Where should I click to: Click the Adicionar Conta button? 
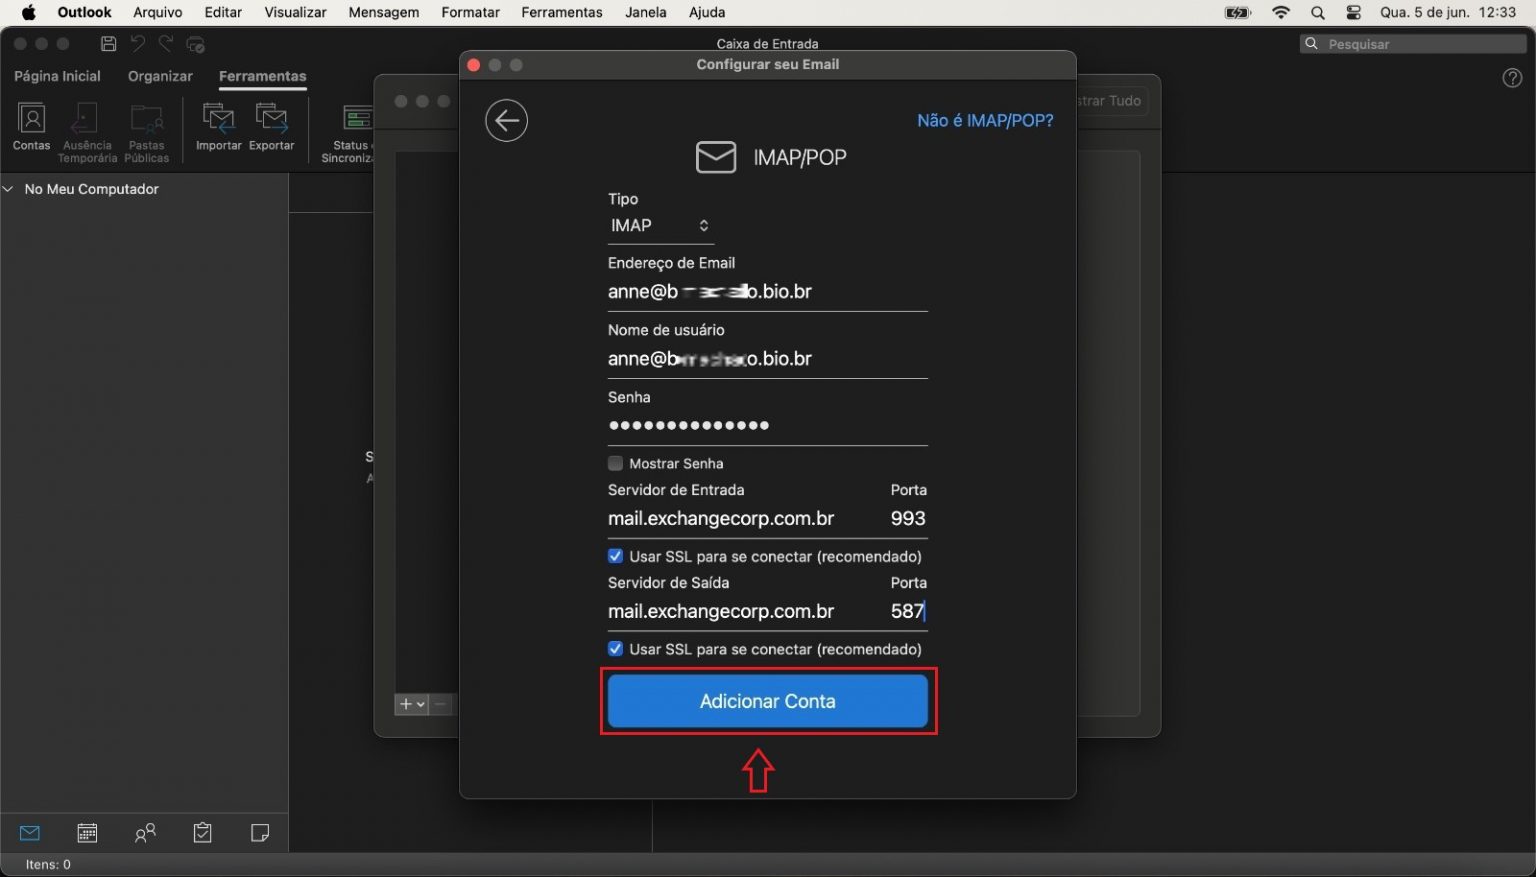coord(767,701)
